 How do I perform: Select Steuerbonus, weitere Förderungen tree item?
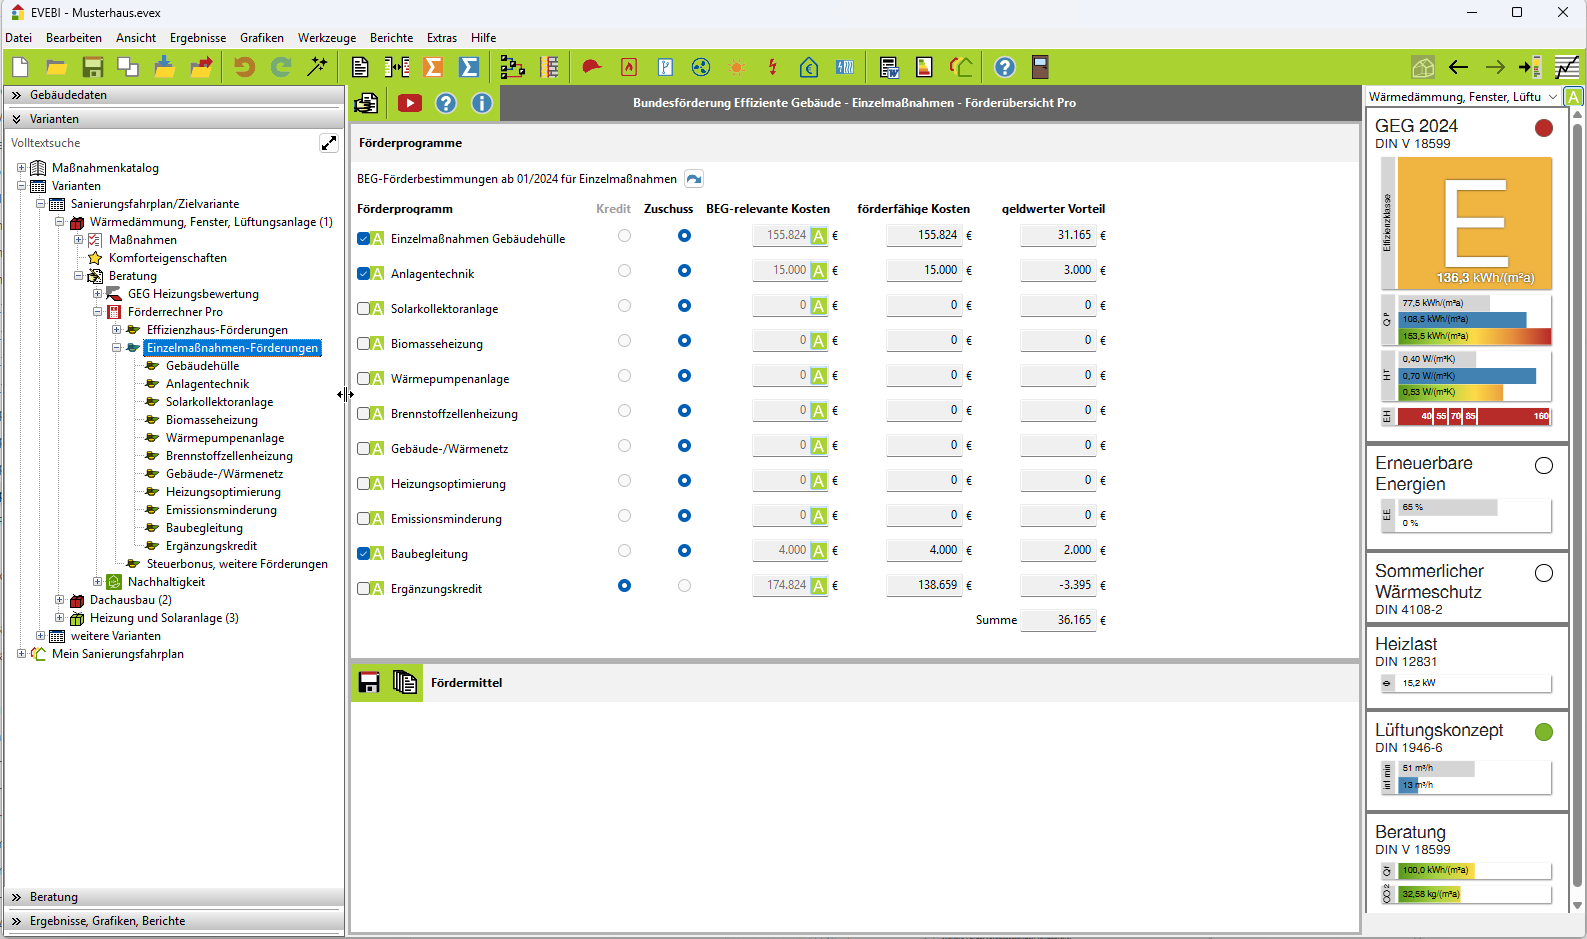pos(237,564)
